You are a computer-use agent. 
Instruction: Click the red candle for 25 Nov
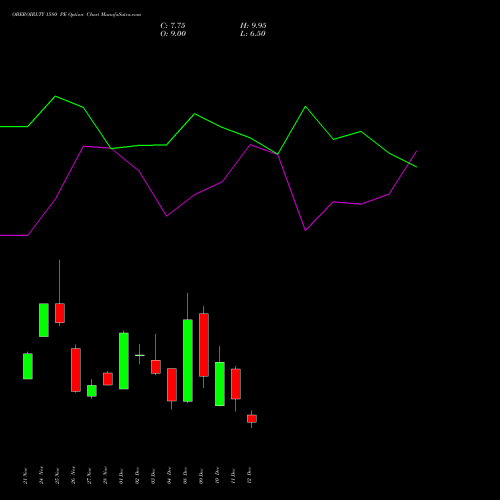point(60,313)
